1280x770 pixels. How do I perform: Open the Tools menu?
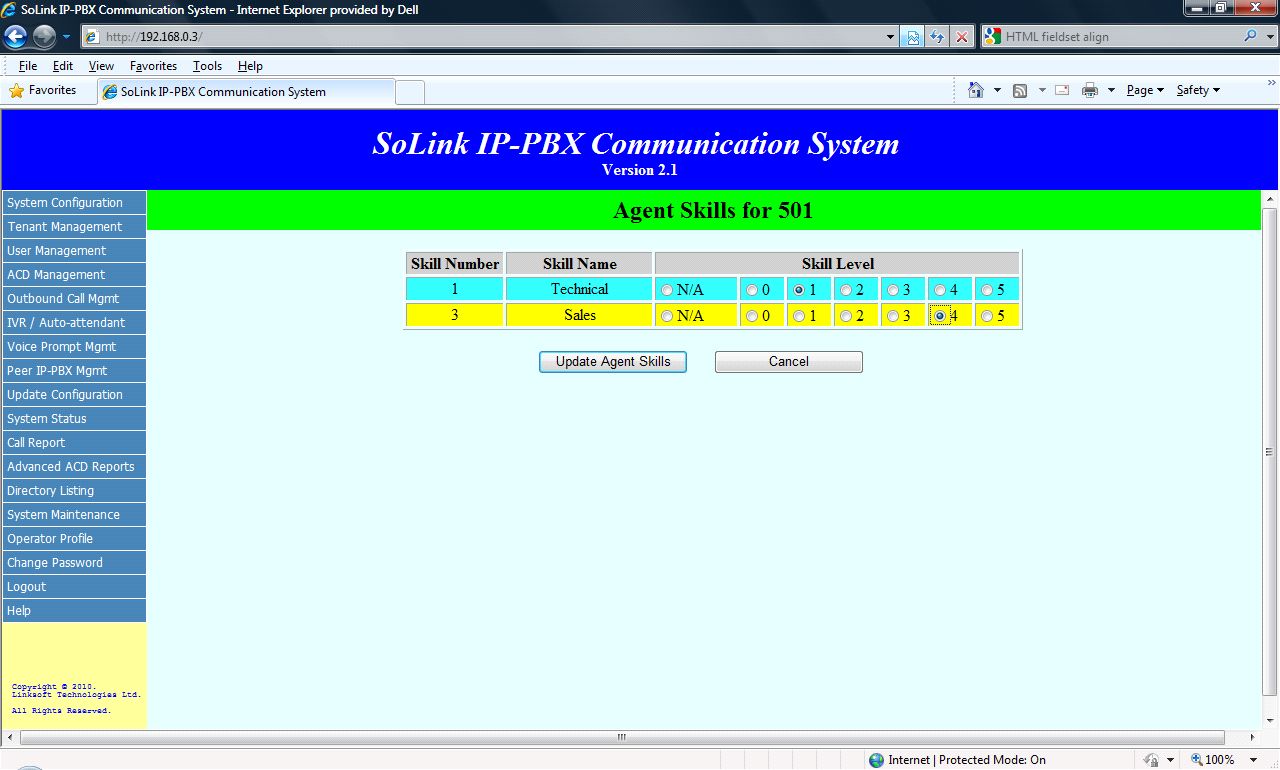[x=207, y=66]
